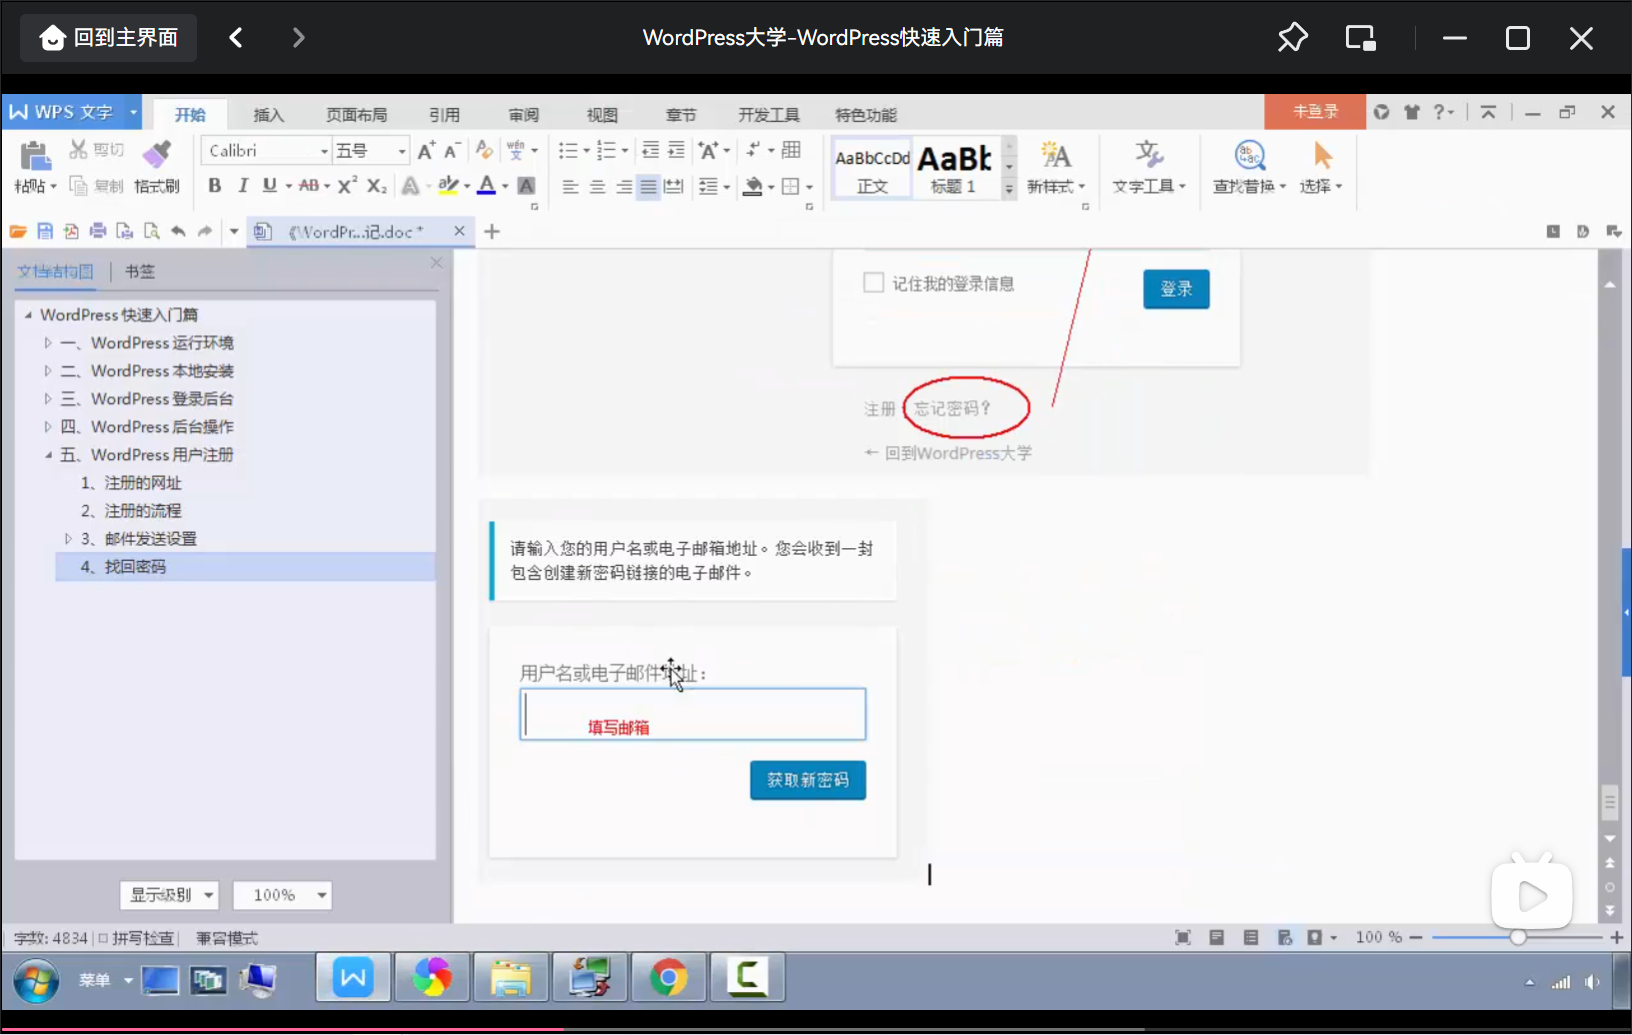1632x1035 pixels.
Task: Toggle strikethrough formatting
Action: coord(309,186)
